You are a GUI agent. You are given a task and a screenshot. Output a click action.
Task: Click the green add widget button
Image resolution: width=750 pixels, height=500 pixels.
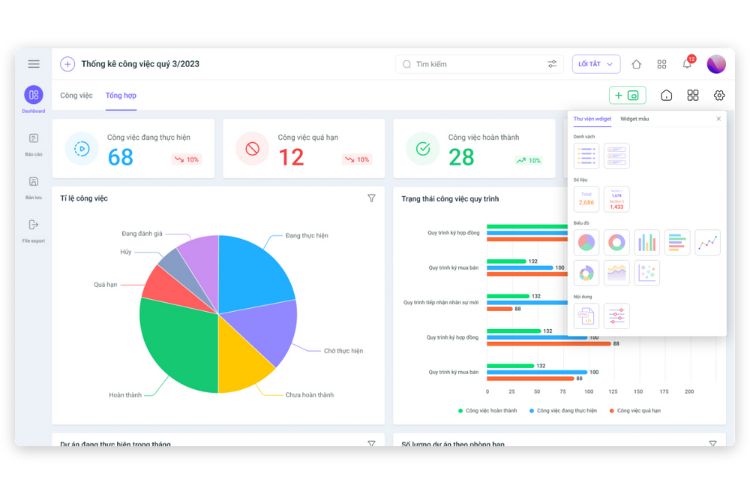point(627,96)
